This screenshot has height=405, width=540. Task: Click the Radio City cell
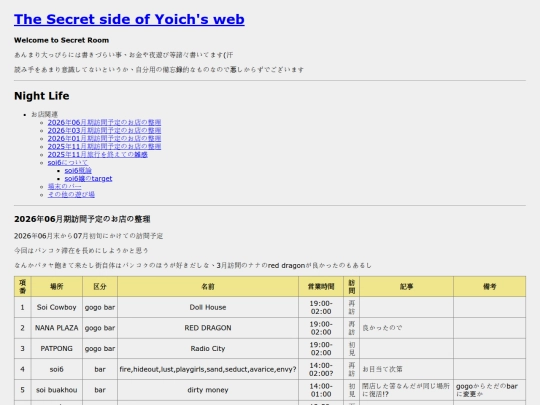pyautogui.click(x=208, y=349)
